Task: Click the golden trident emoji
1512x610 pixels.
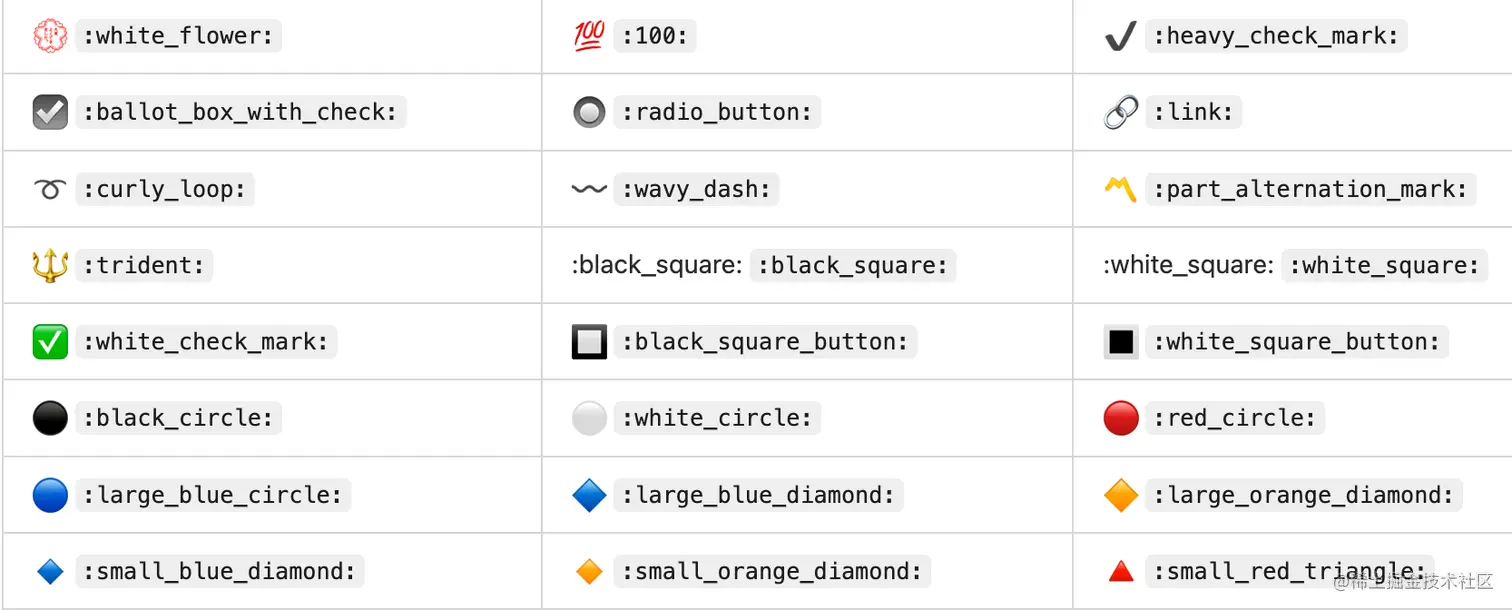Action: coord(50,265)
